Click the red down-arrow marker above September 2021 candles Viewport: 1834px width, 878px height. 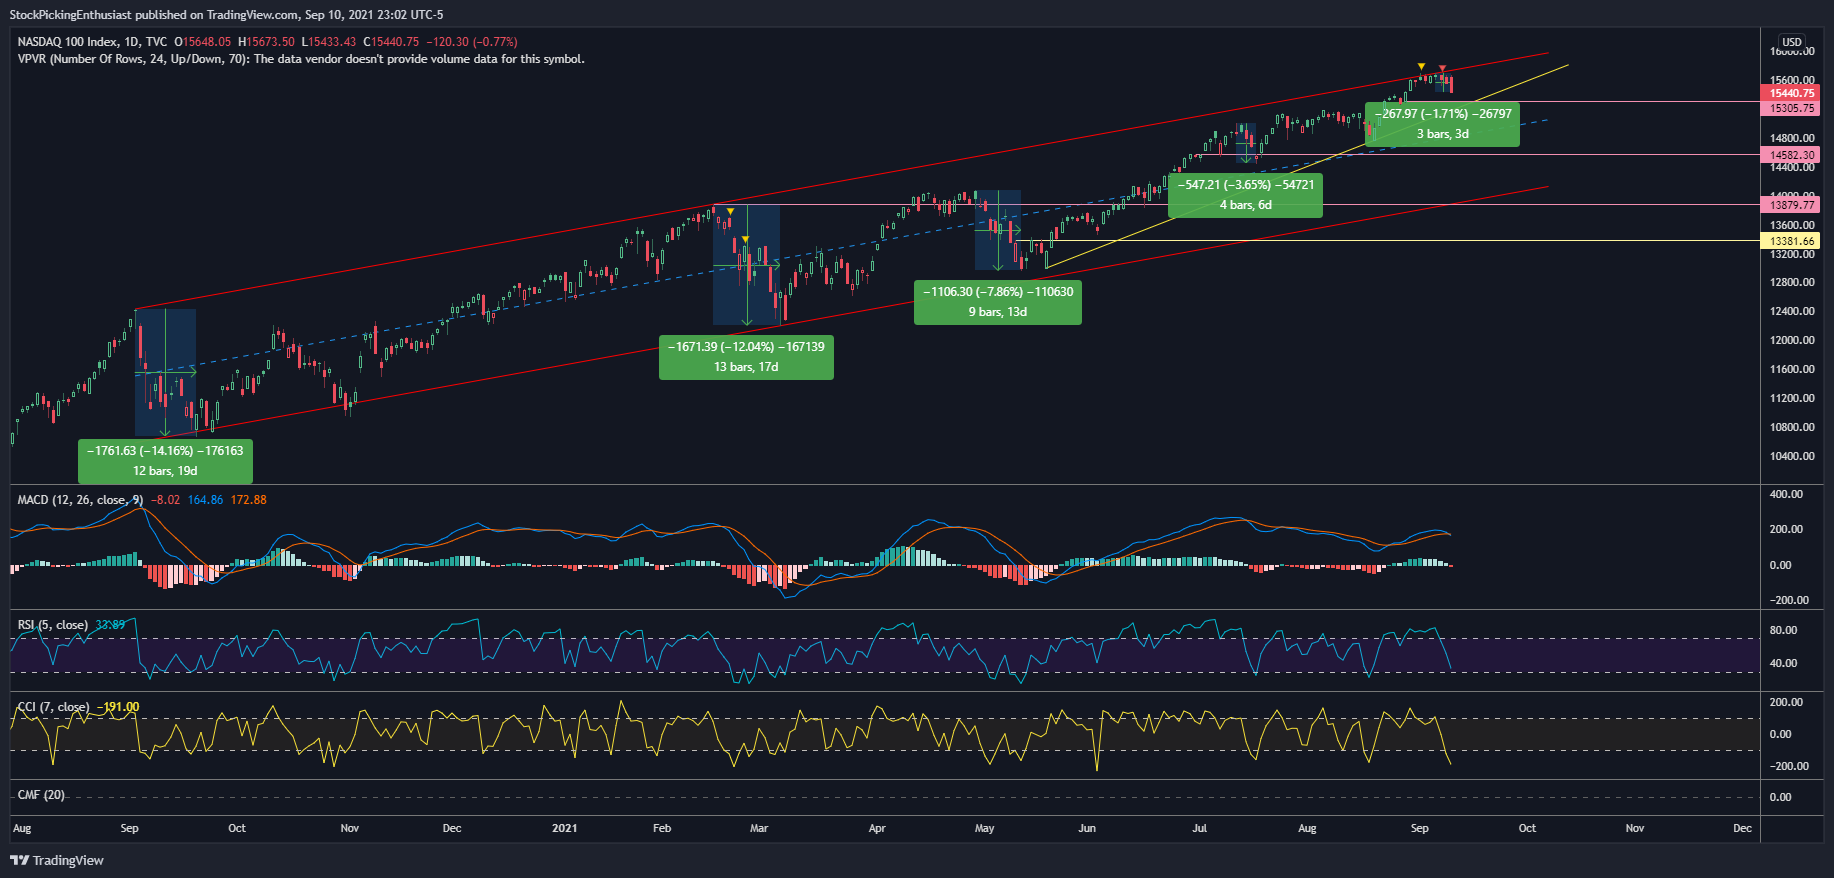pos(1442,69)
